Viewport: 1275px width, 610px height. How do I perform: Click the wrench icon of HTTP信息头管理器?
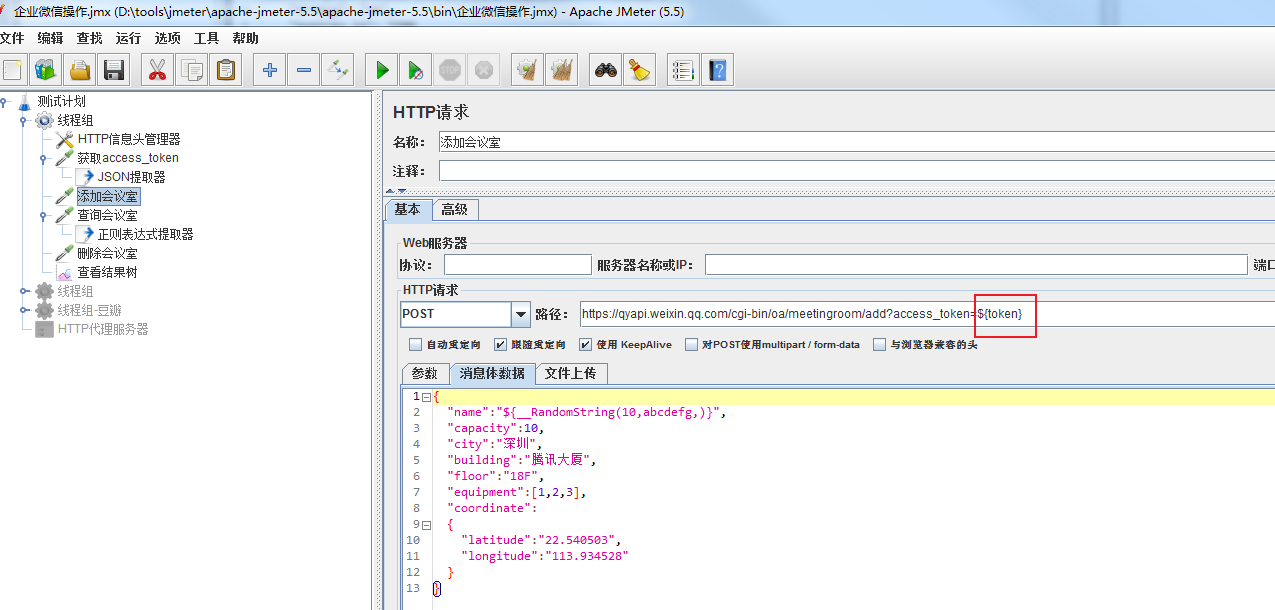tap(65, 139)
